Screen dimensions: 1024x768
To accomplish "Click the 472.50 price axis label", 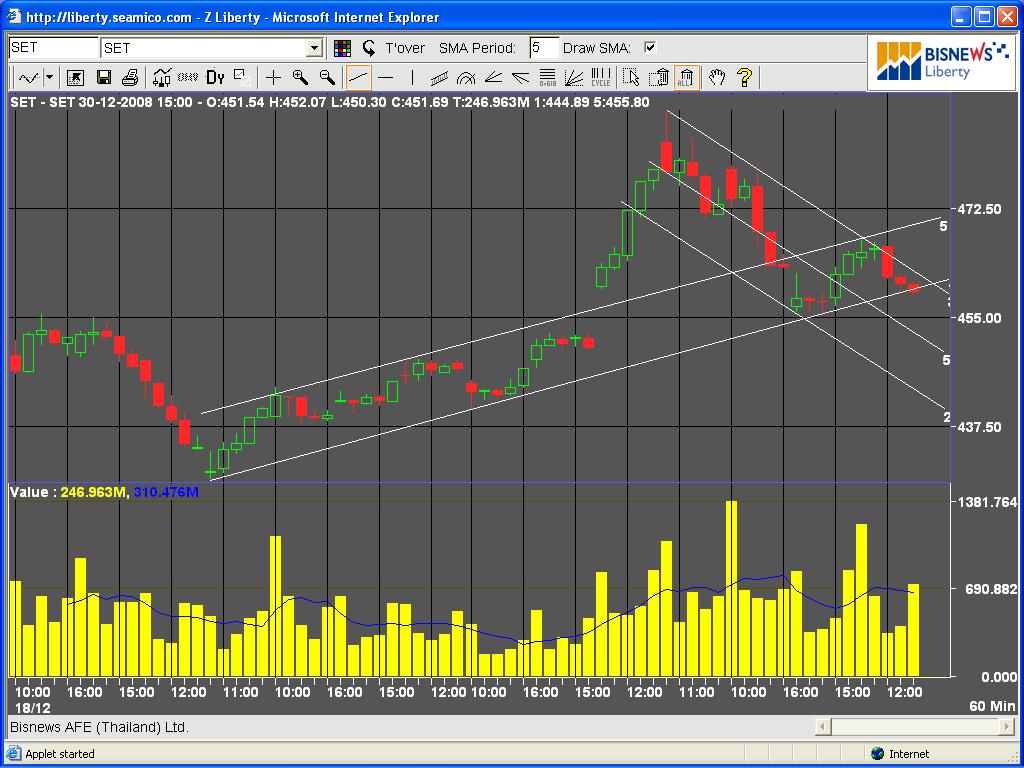I will (979, 209).
